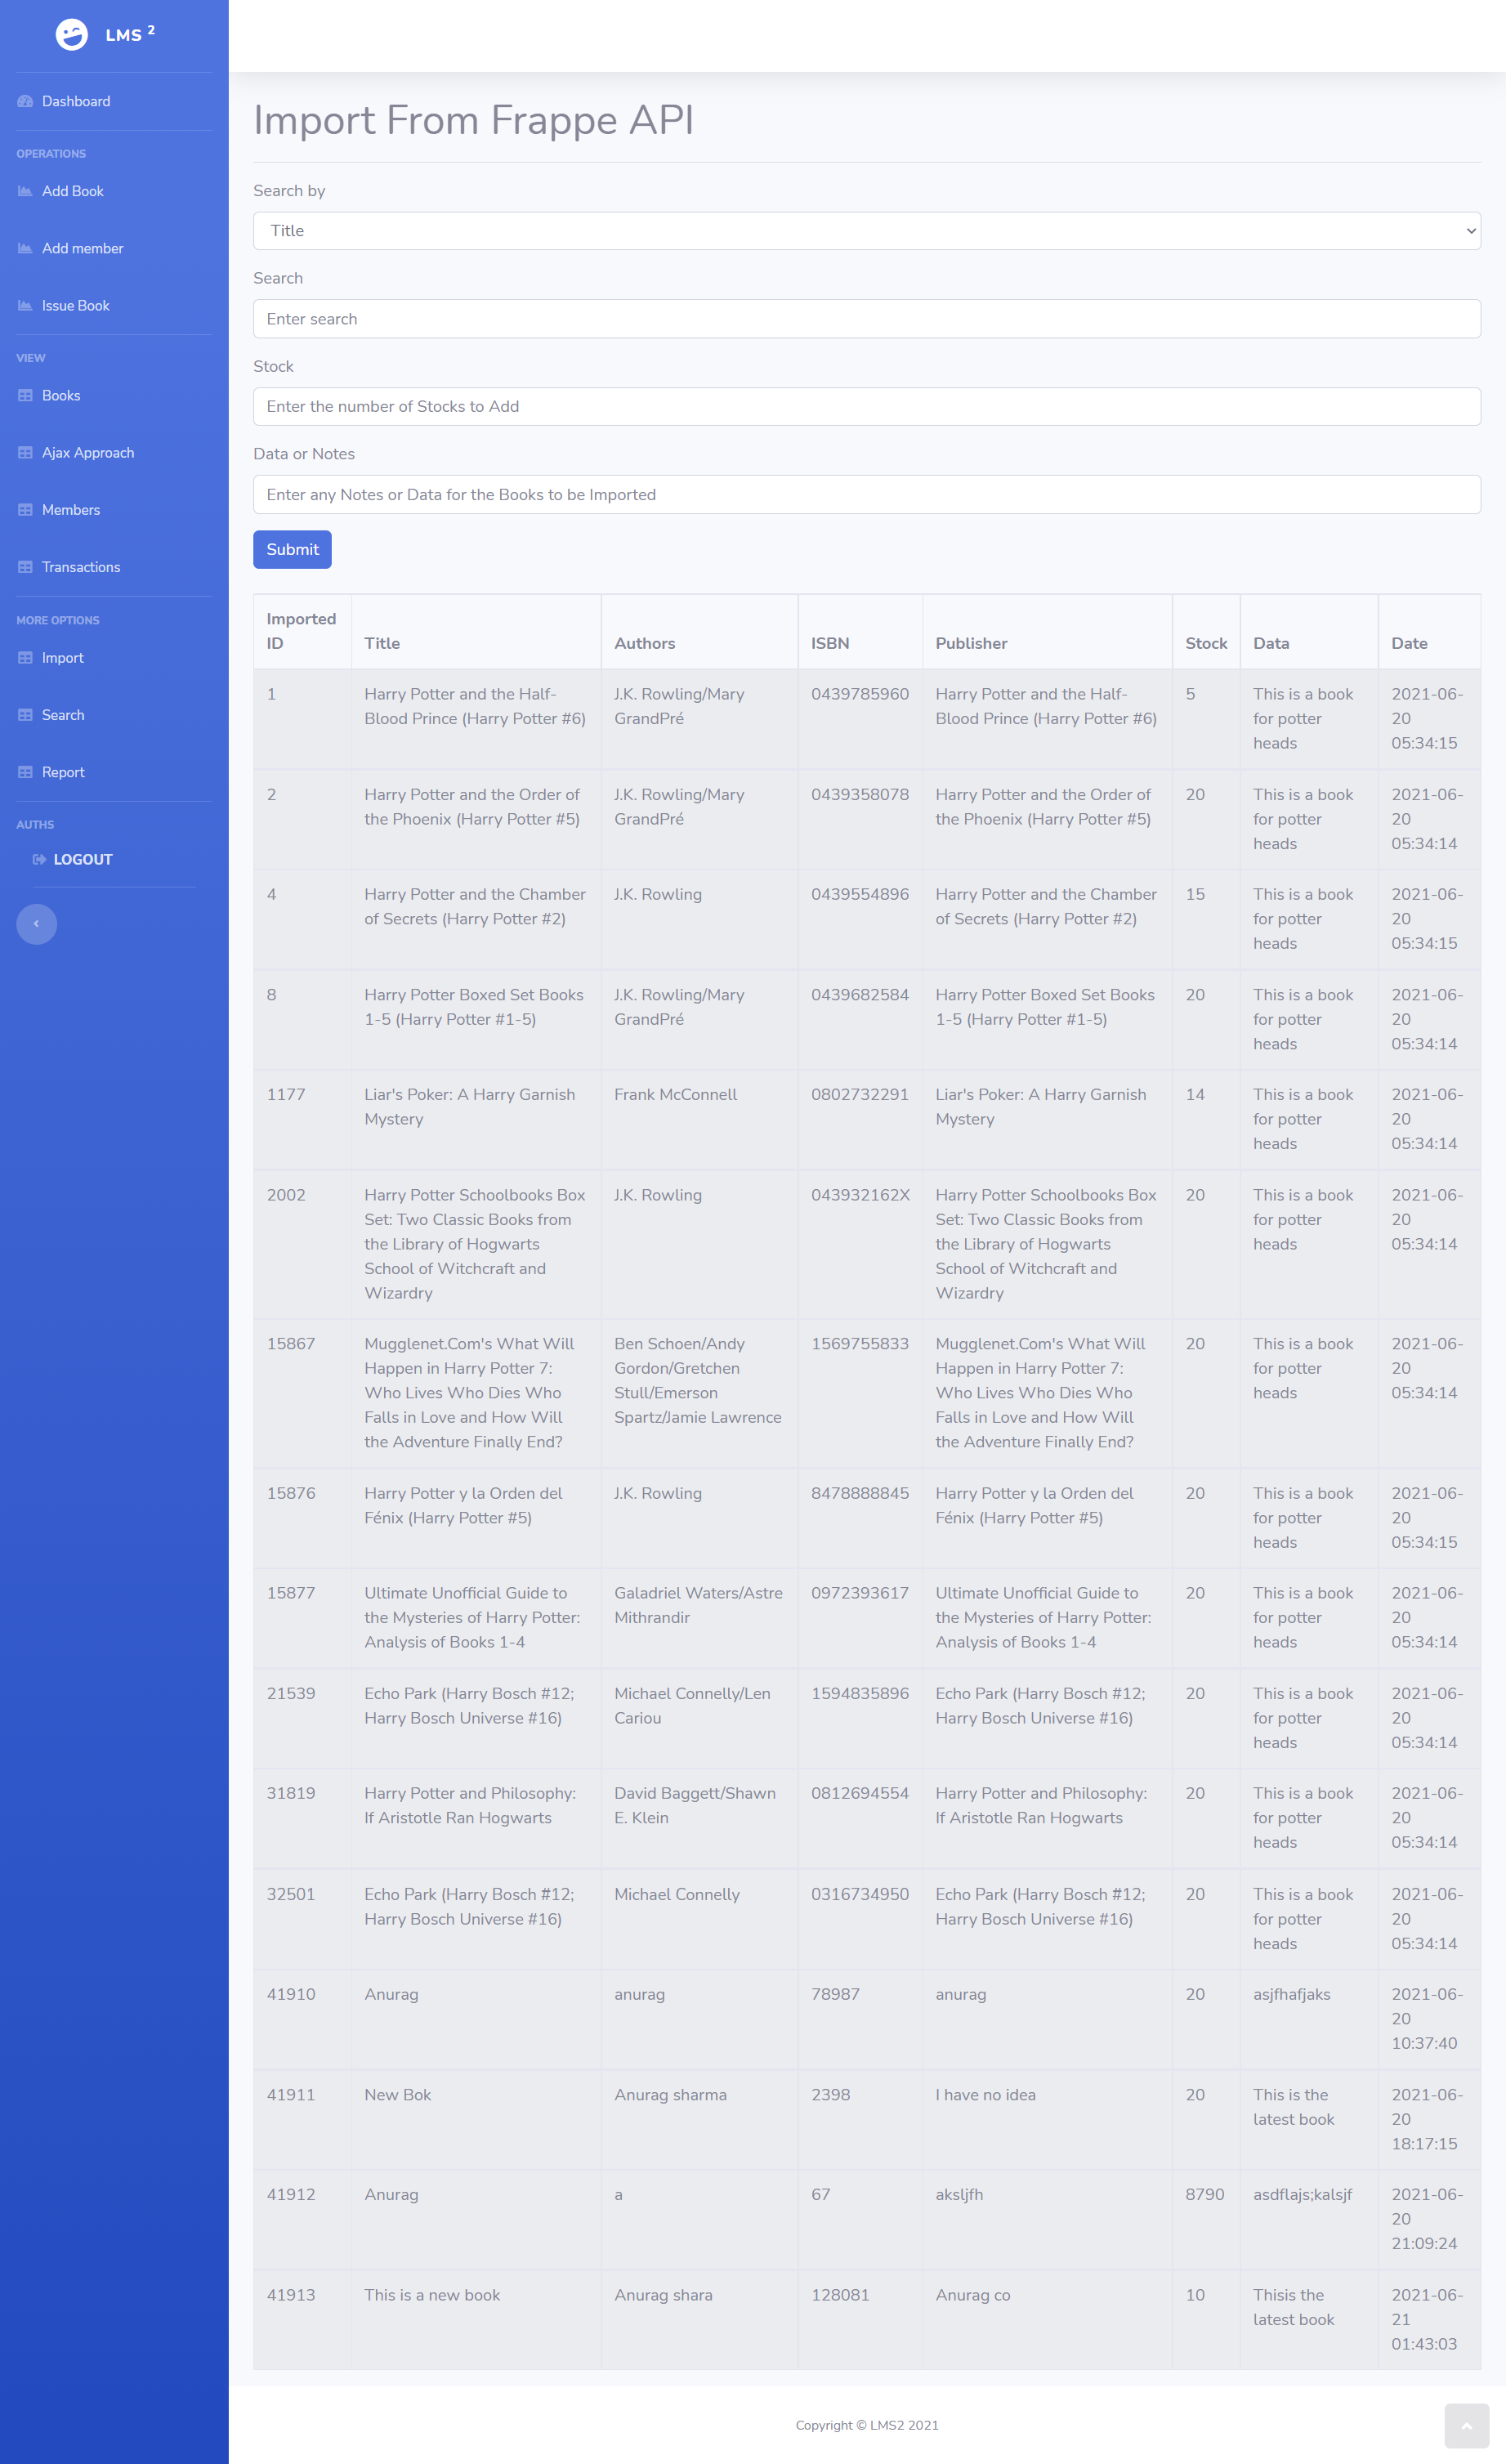Click the Import icon under MORE OPTIONS
The width and height of the screenshot is (1506, 2464).
[x=25, y=657]
